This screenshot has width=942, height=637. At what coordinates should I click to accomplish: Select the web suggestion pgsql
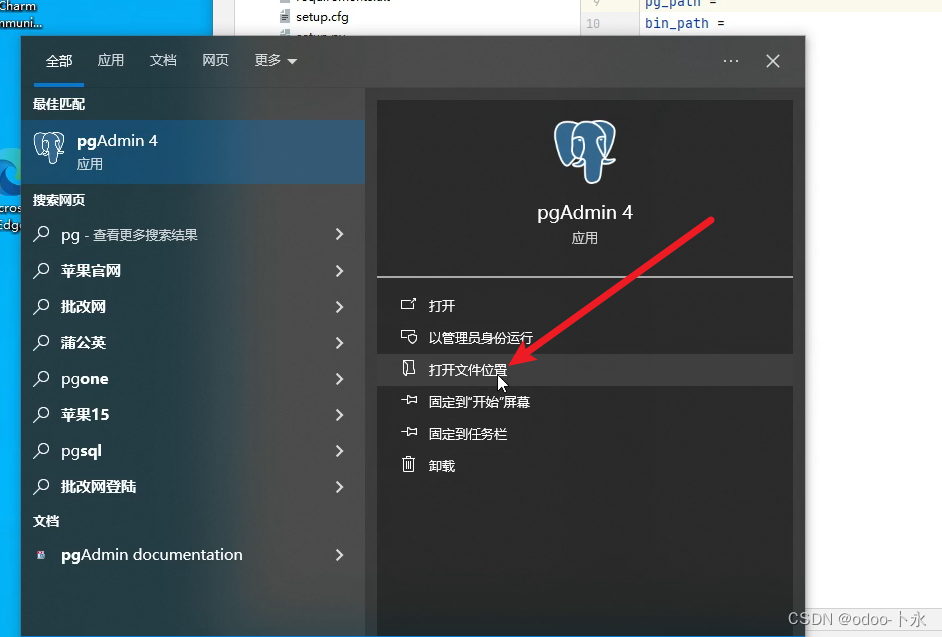point(193,451)
